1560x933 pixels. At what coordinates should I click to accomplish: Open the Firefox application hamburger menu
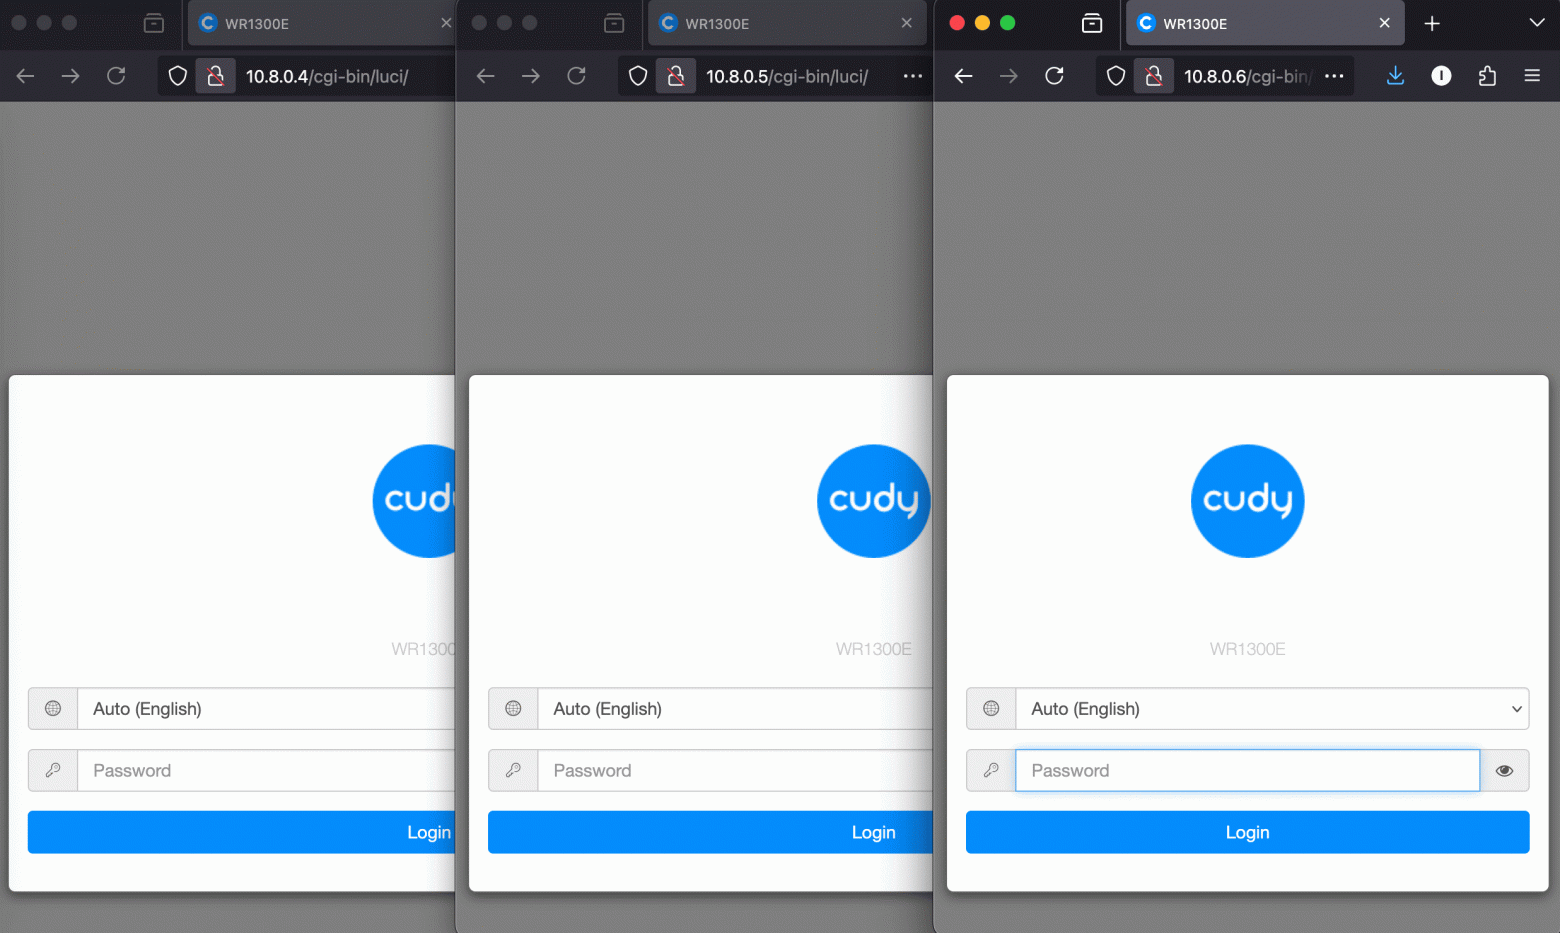[1532, 76]
